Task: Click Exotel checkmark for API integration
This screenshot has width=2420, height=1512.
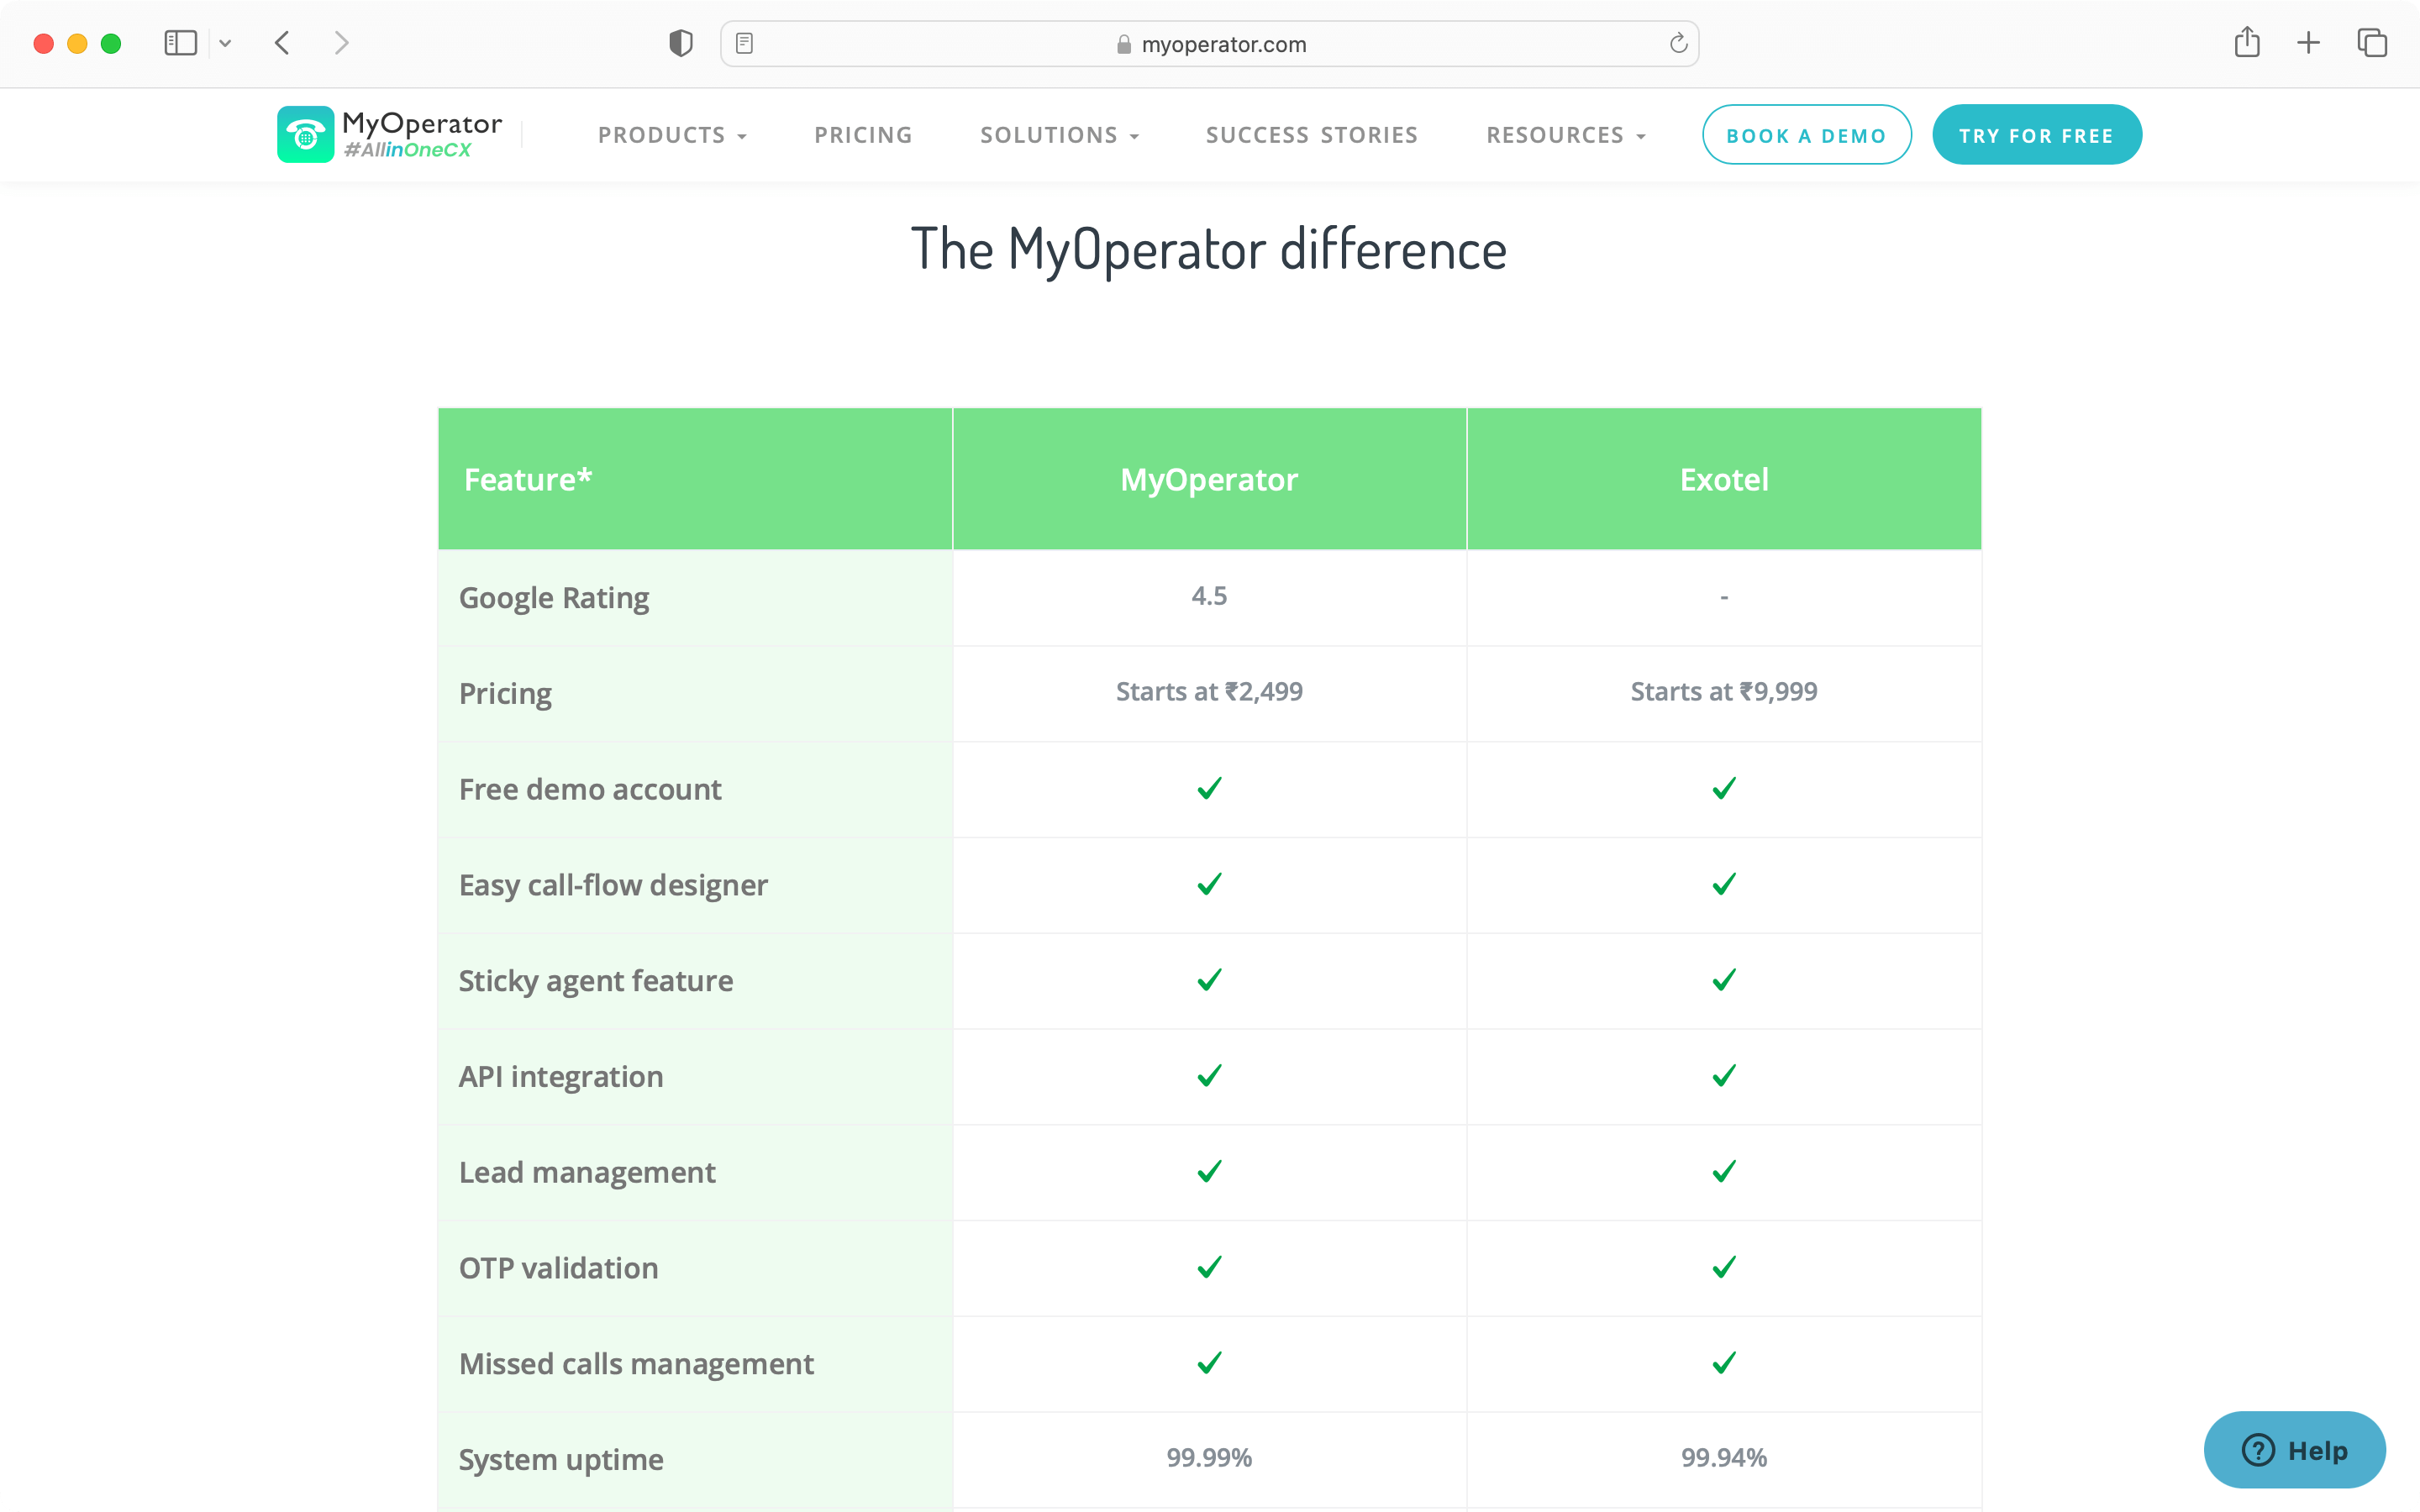Action: point(1724,1075)
